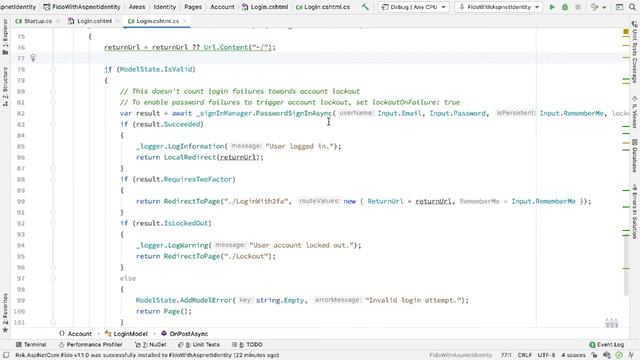Click the Stop square icon
This screenshot has height=360, width=640.
[x=578, y=7]
